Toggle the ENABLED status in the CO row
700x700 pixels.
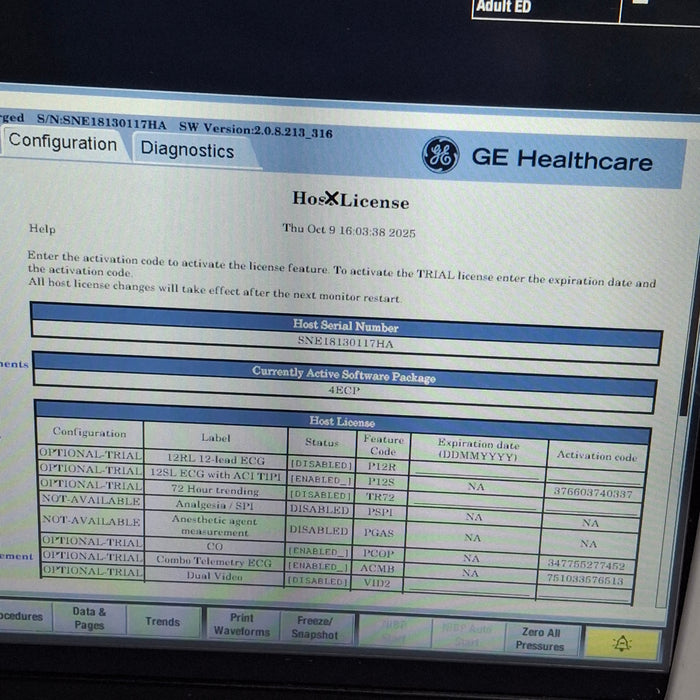point(318,552)
